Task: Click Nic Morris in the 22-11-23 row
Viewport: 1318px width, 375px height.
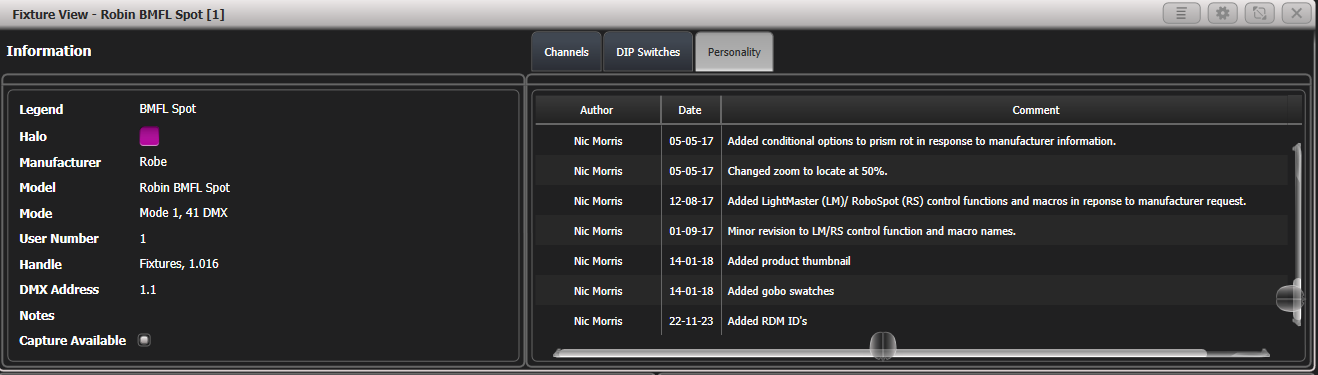Action: click(598, 321)
